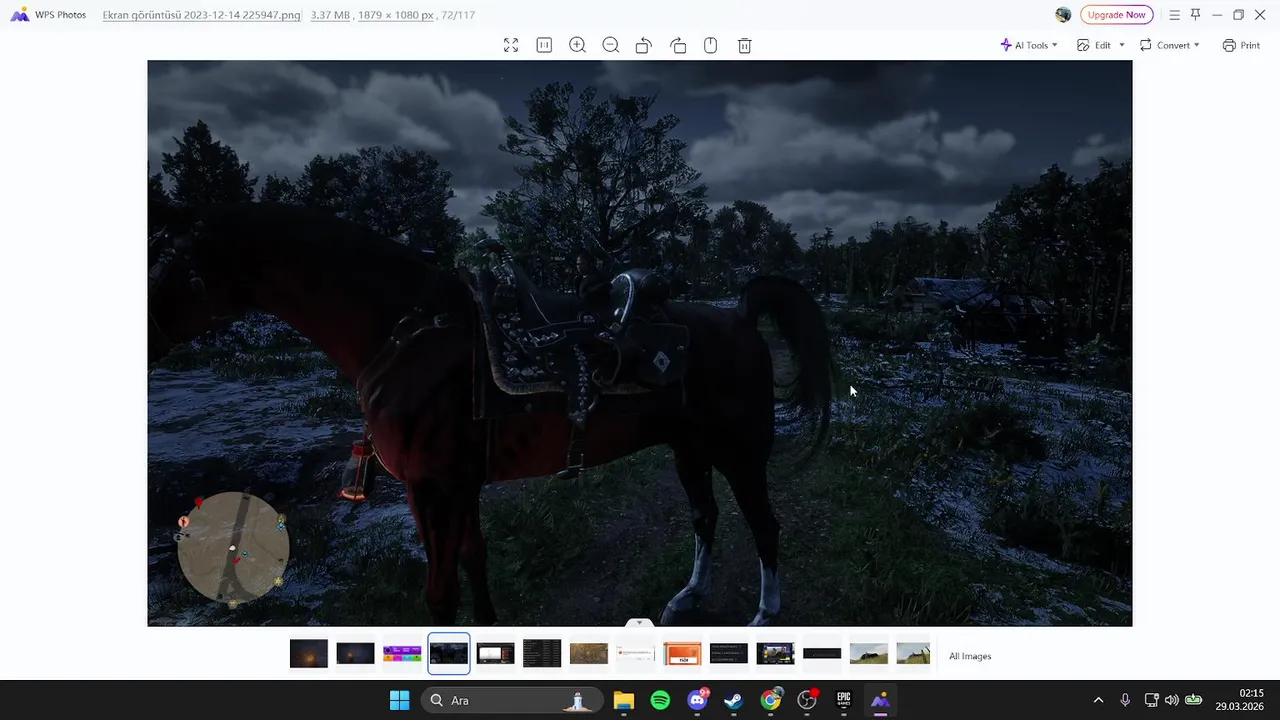Expand the Edit dropdown arrow
This screenshot has height=720, width=1280.
(1121, 45)
